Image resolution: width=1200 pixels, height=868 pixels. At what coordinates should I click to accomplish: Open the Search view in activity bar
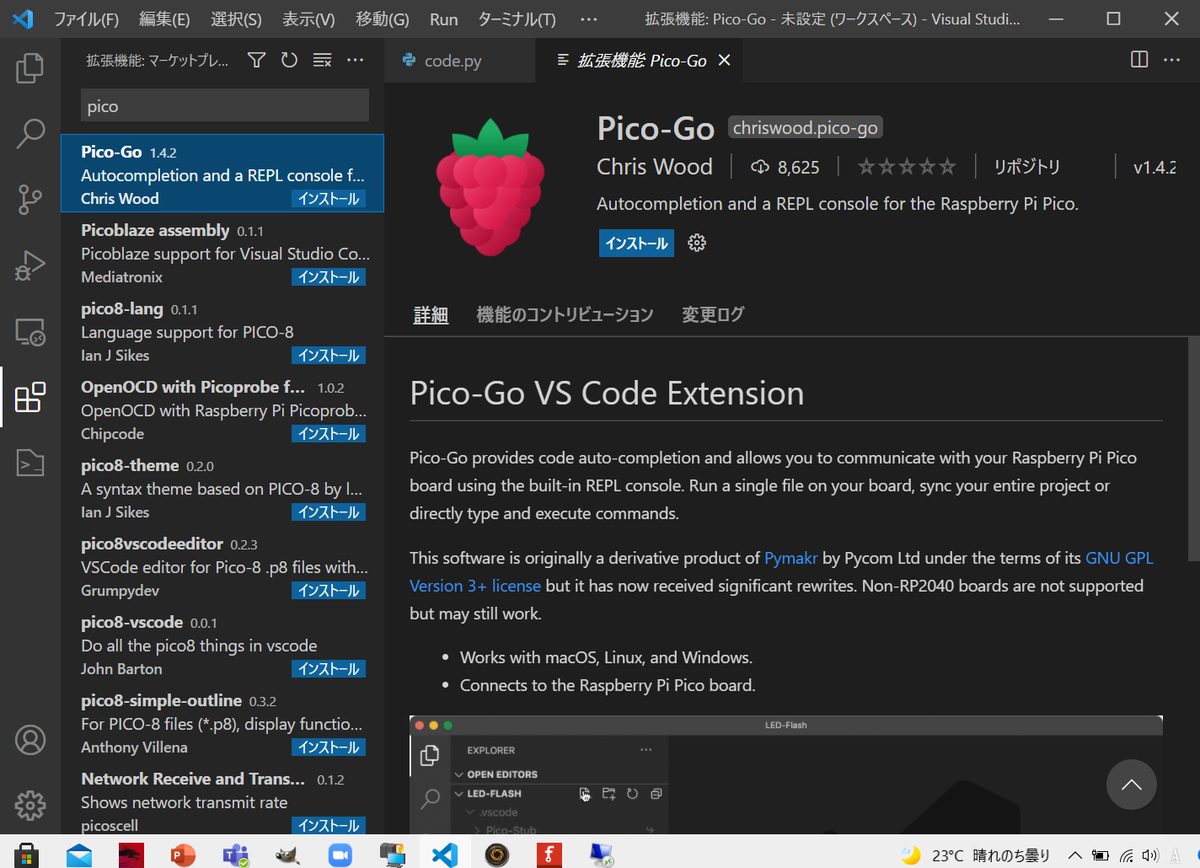(x=30, y=133)
